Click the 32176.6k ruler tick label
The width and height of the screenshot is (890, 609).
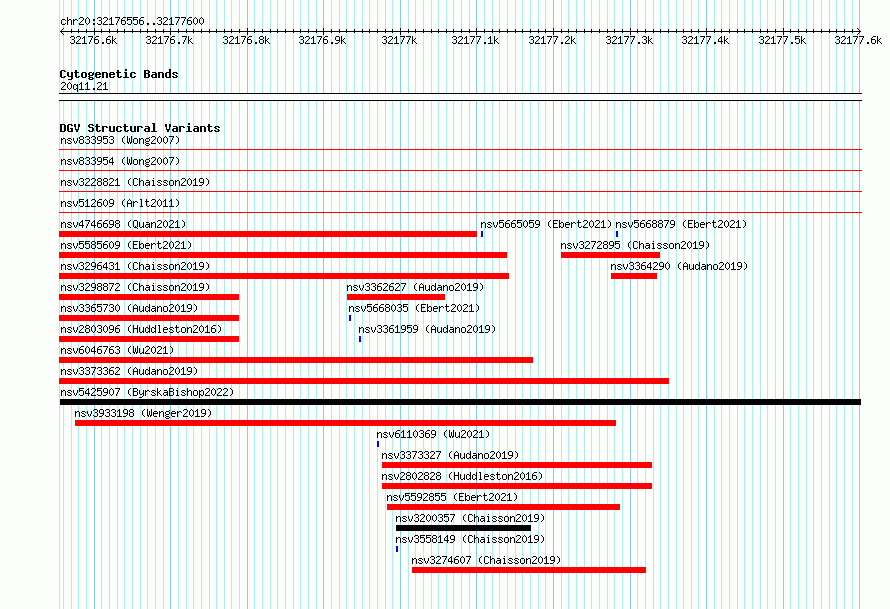pyautogui.click(x=93, y=40)
